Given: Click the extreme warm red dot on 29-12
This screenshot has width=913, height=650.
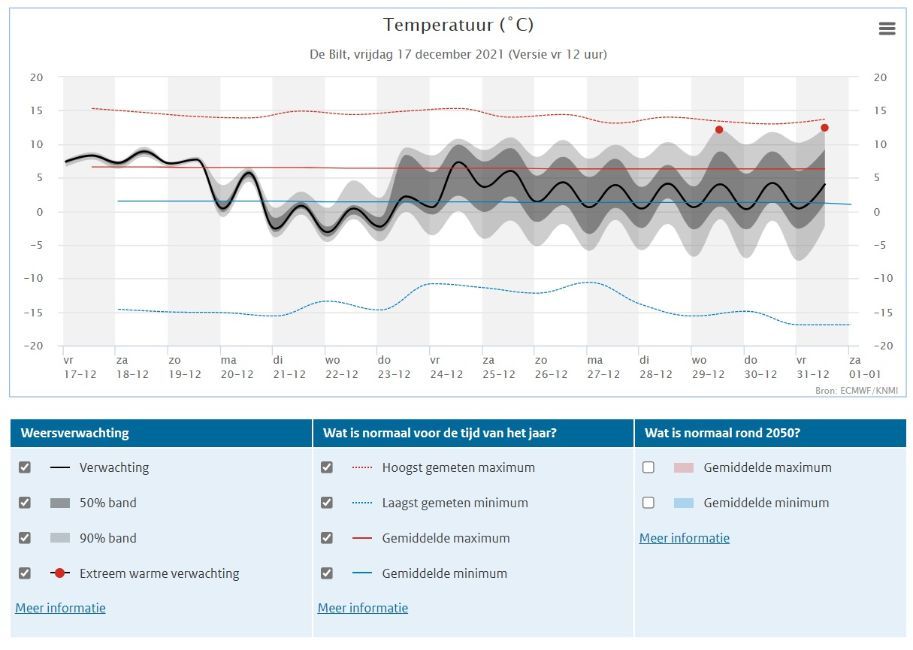Looking at the screenshot, I should (719, 130).
